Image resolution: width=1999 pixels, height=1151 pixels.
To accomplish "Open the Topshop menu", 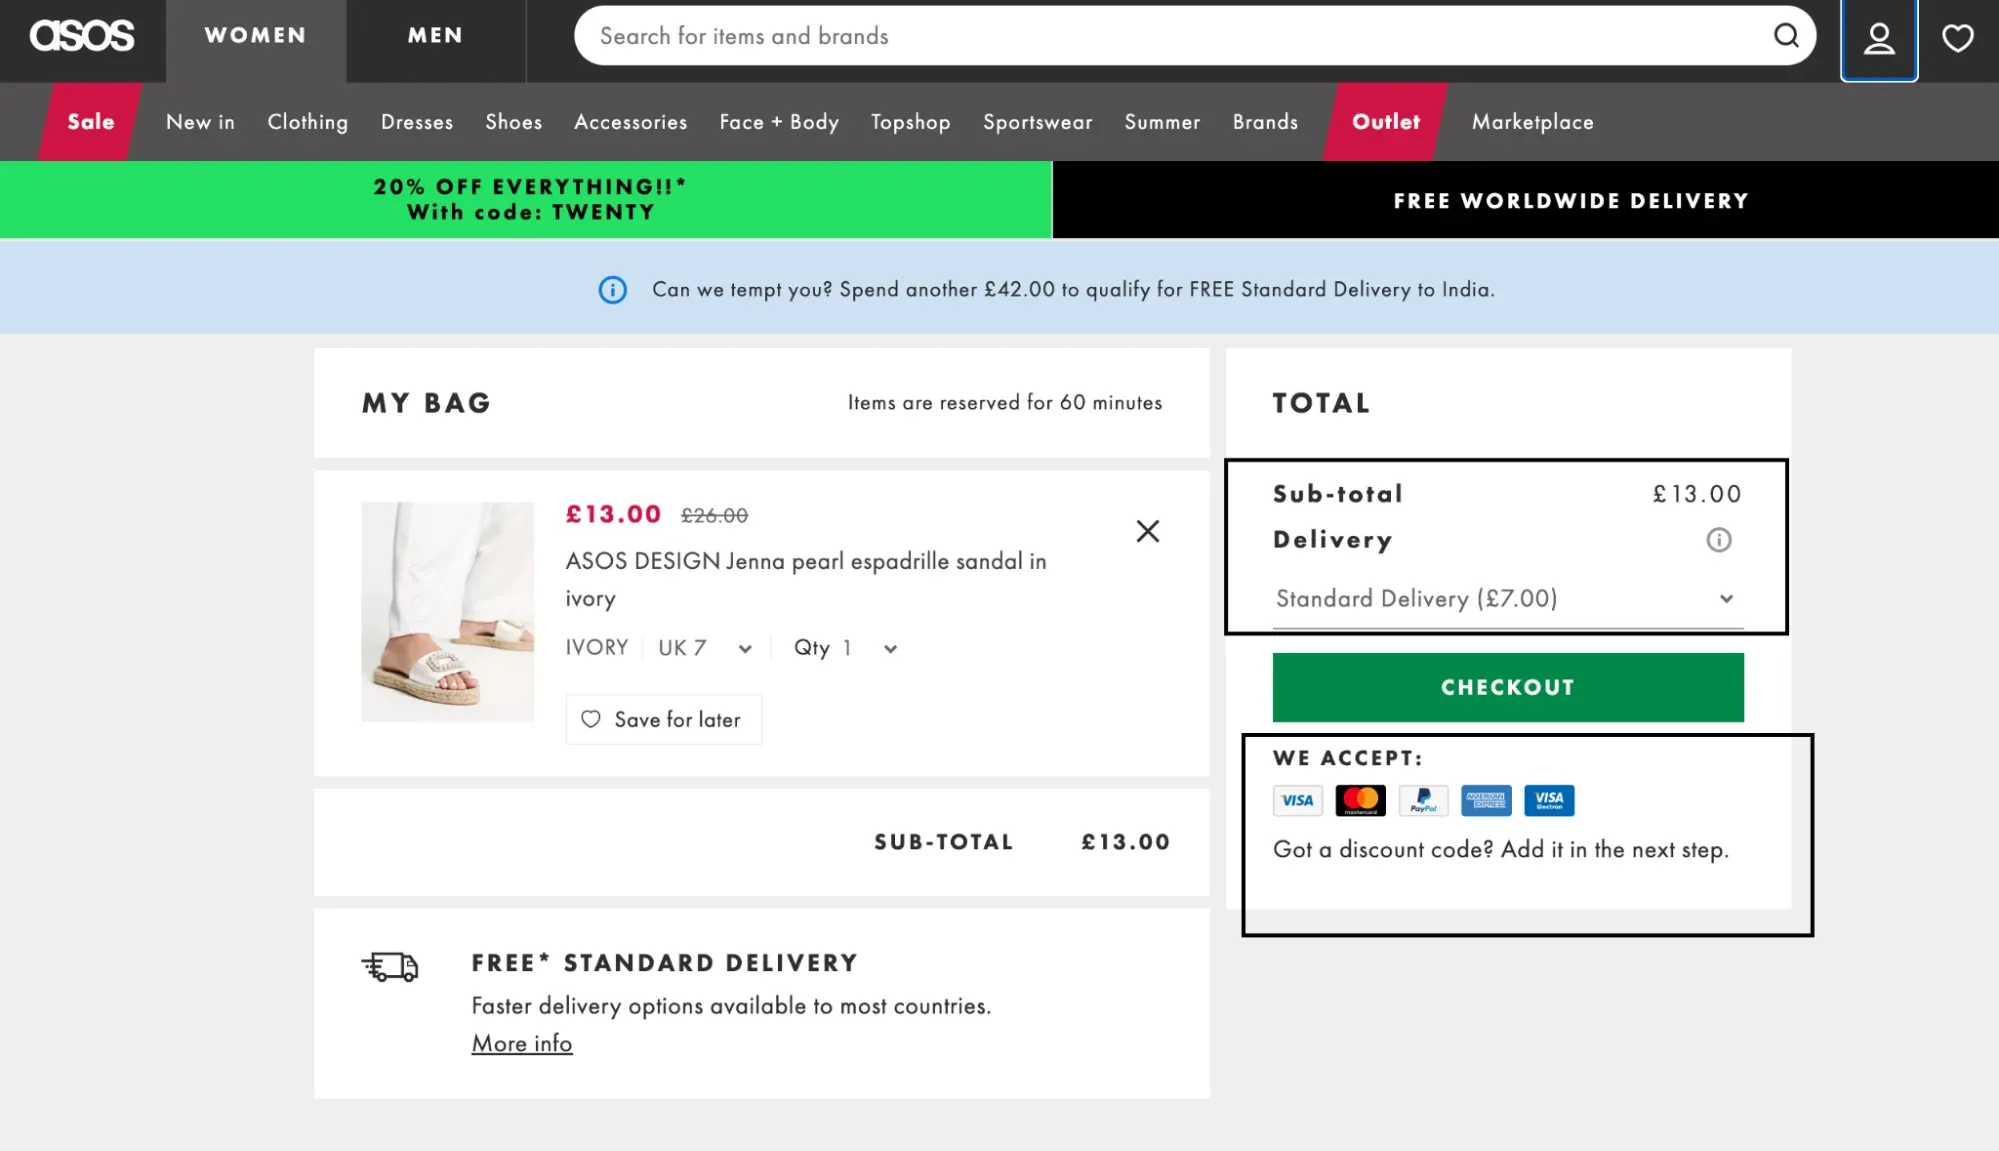I will [x=911, y=122].
